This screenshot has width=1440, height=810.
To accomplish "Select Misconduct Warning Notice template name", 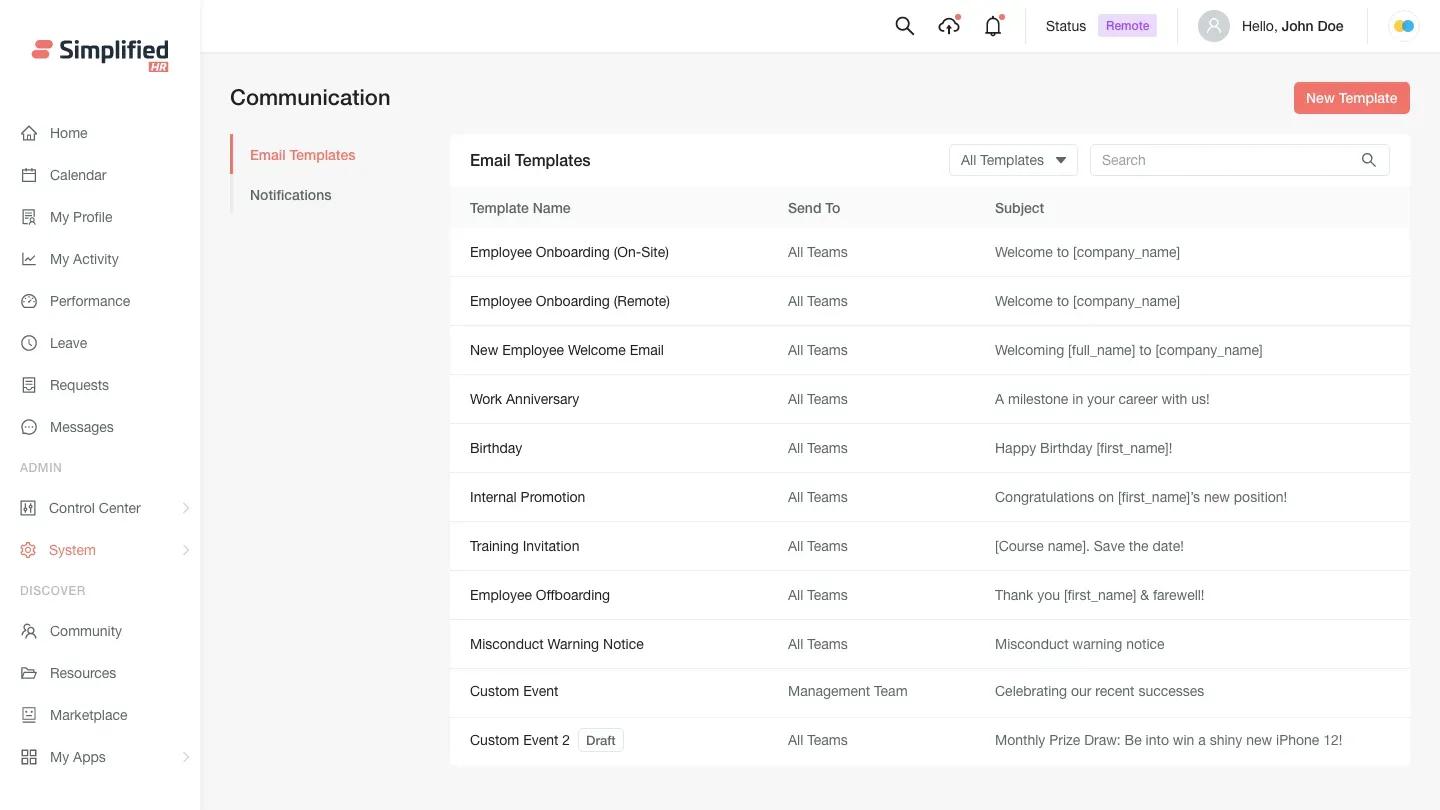I will [x=557, y=644].
